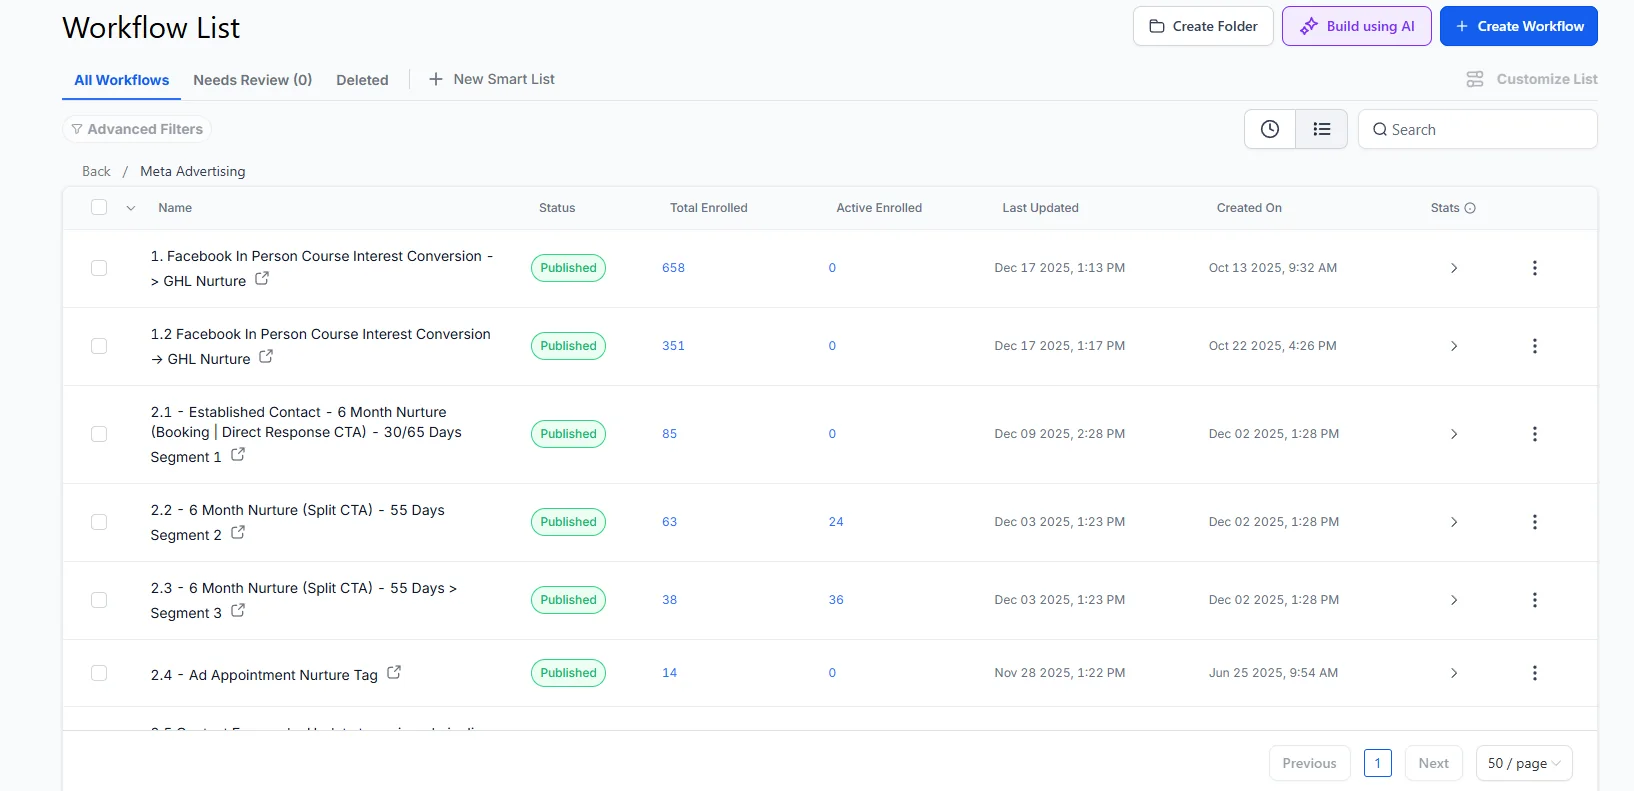Switch to recent history clock view

point(1270,129)
